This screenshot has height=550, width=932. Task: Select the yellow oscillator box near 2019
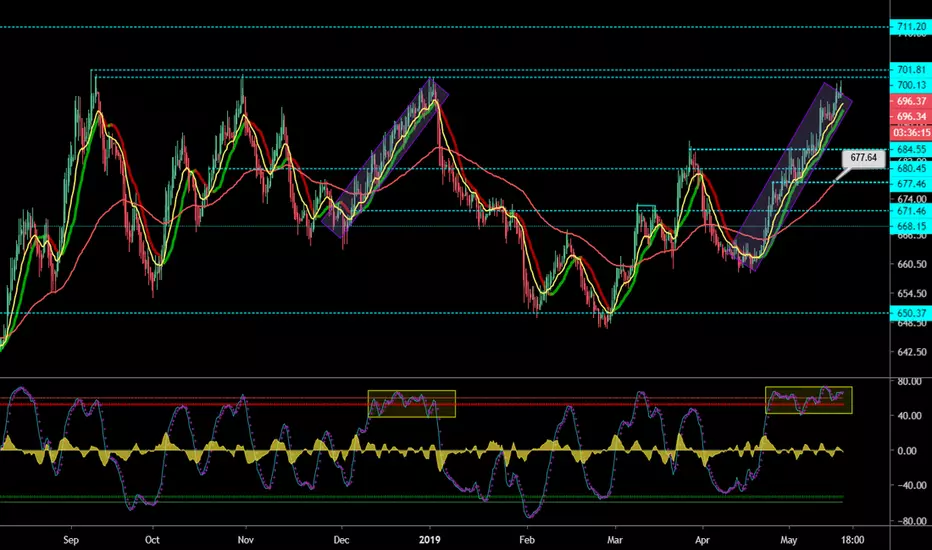[x=412, y=404]
